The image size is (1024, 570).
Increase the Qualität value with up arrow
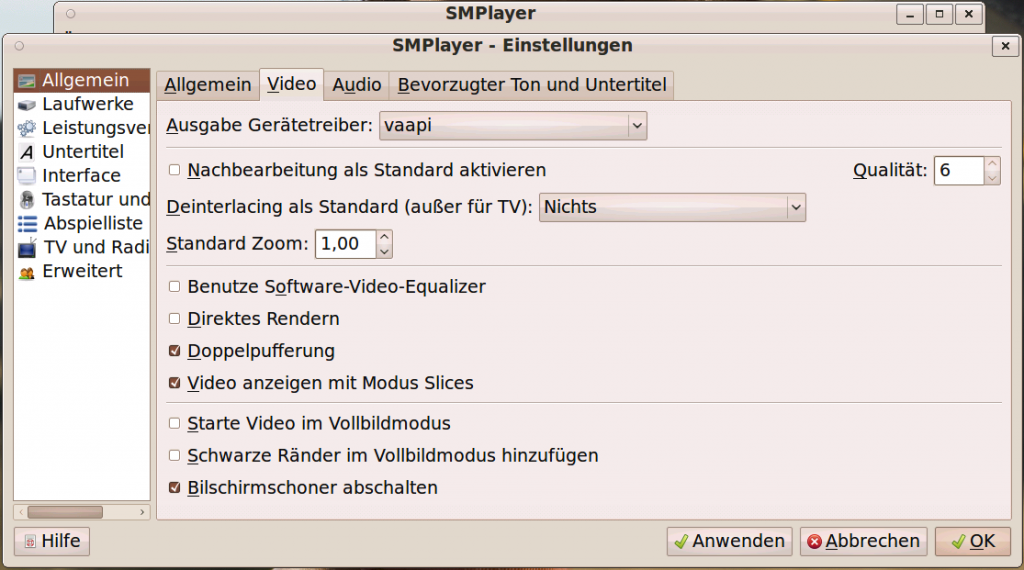pyautogui.click(x=992, y=163)
